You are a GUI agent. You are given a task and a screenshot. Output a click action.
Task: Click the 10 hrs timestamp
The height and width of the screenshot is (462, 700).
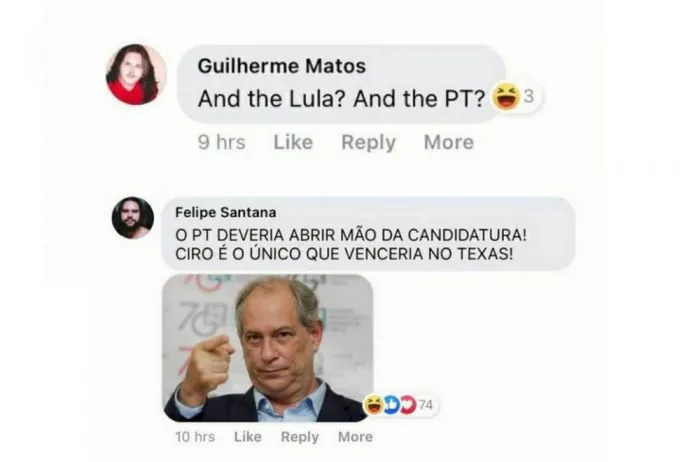tap(195, 437)
